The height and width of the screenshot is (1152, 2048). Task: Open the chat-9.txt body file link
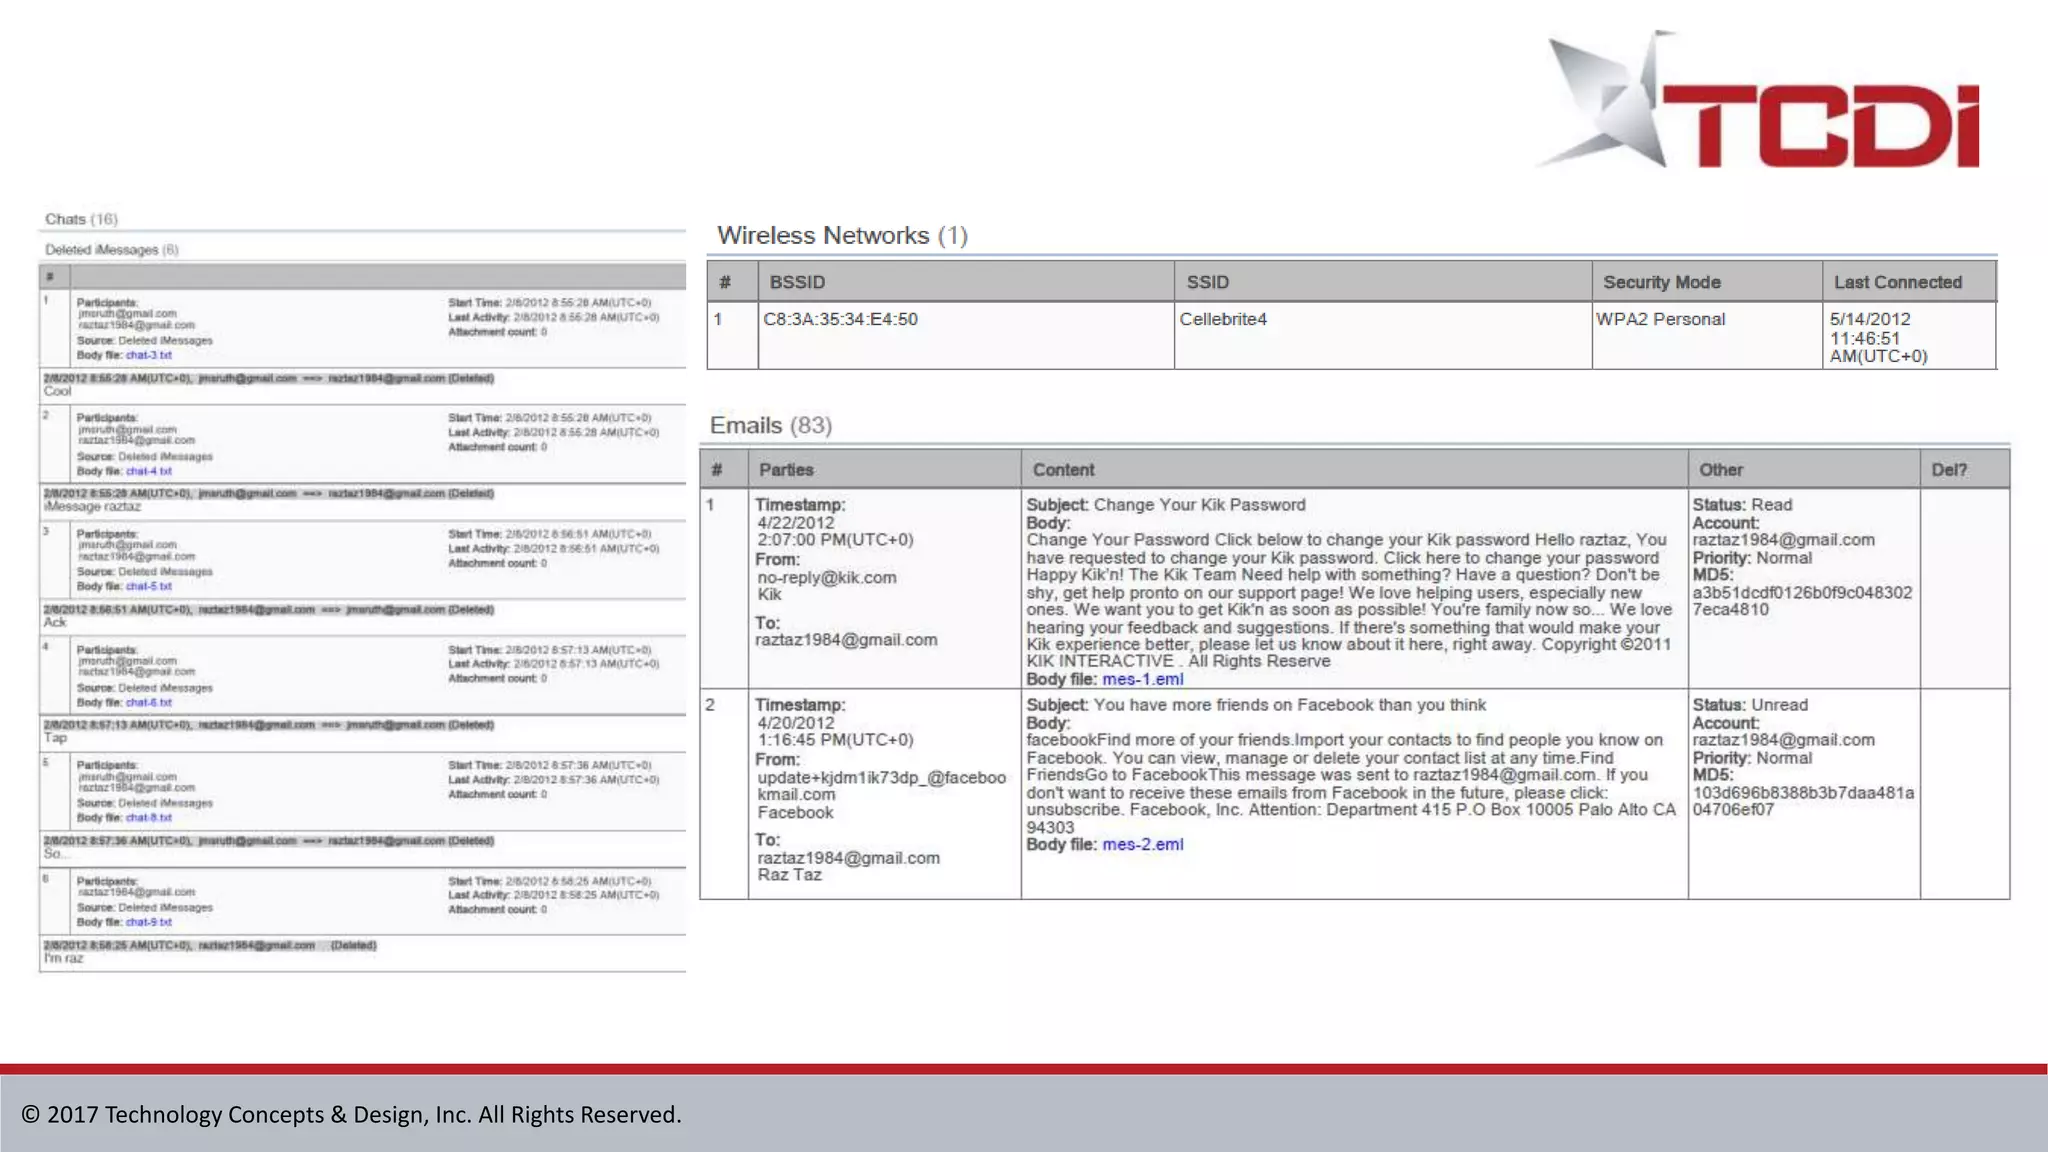pos(148,922)
